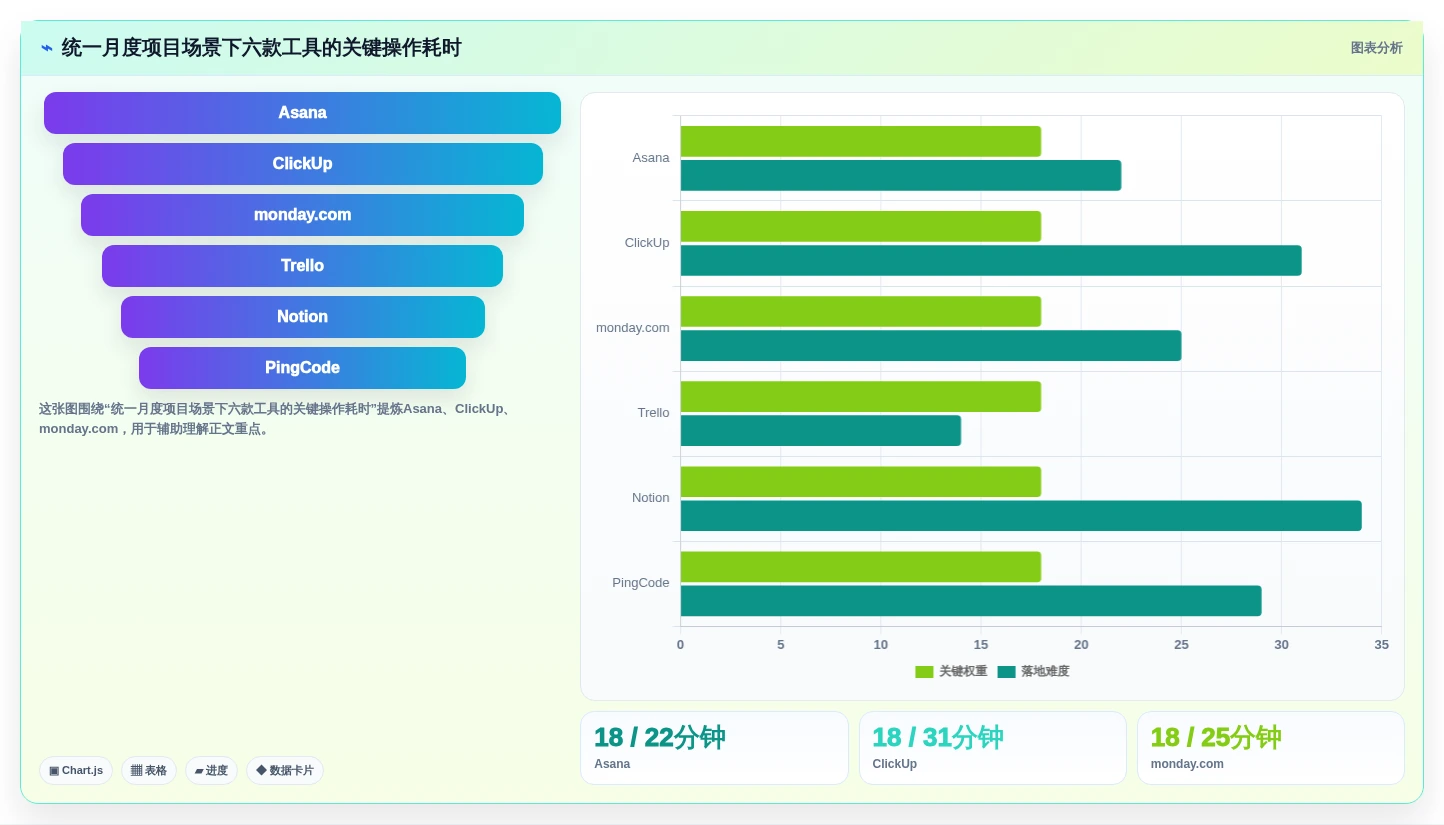Click the Trello 关键权重 light green bar
This screenshot has width=1444, height=825.
click(861, 396)
